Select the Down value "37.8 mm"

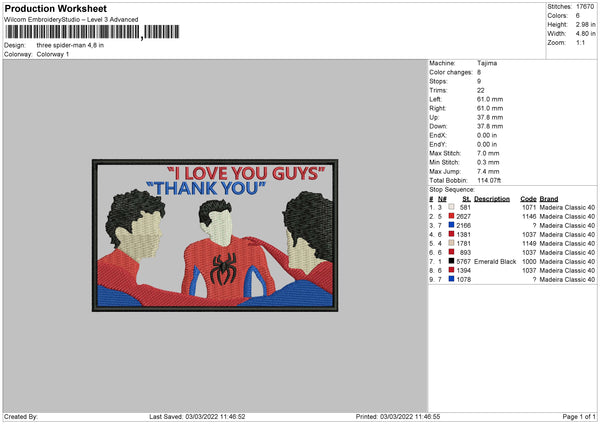[x=490, y=126]
